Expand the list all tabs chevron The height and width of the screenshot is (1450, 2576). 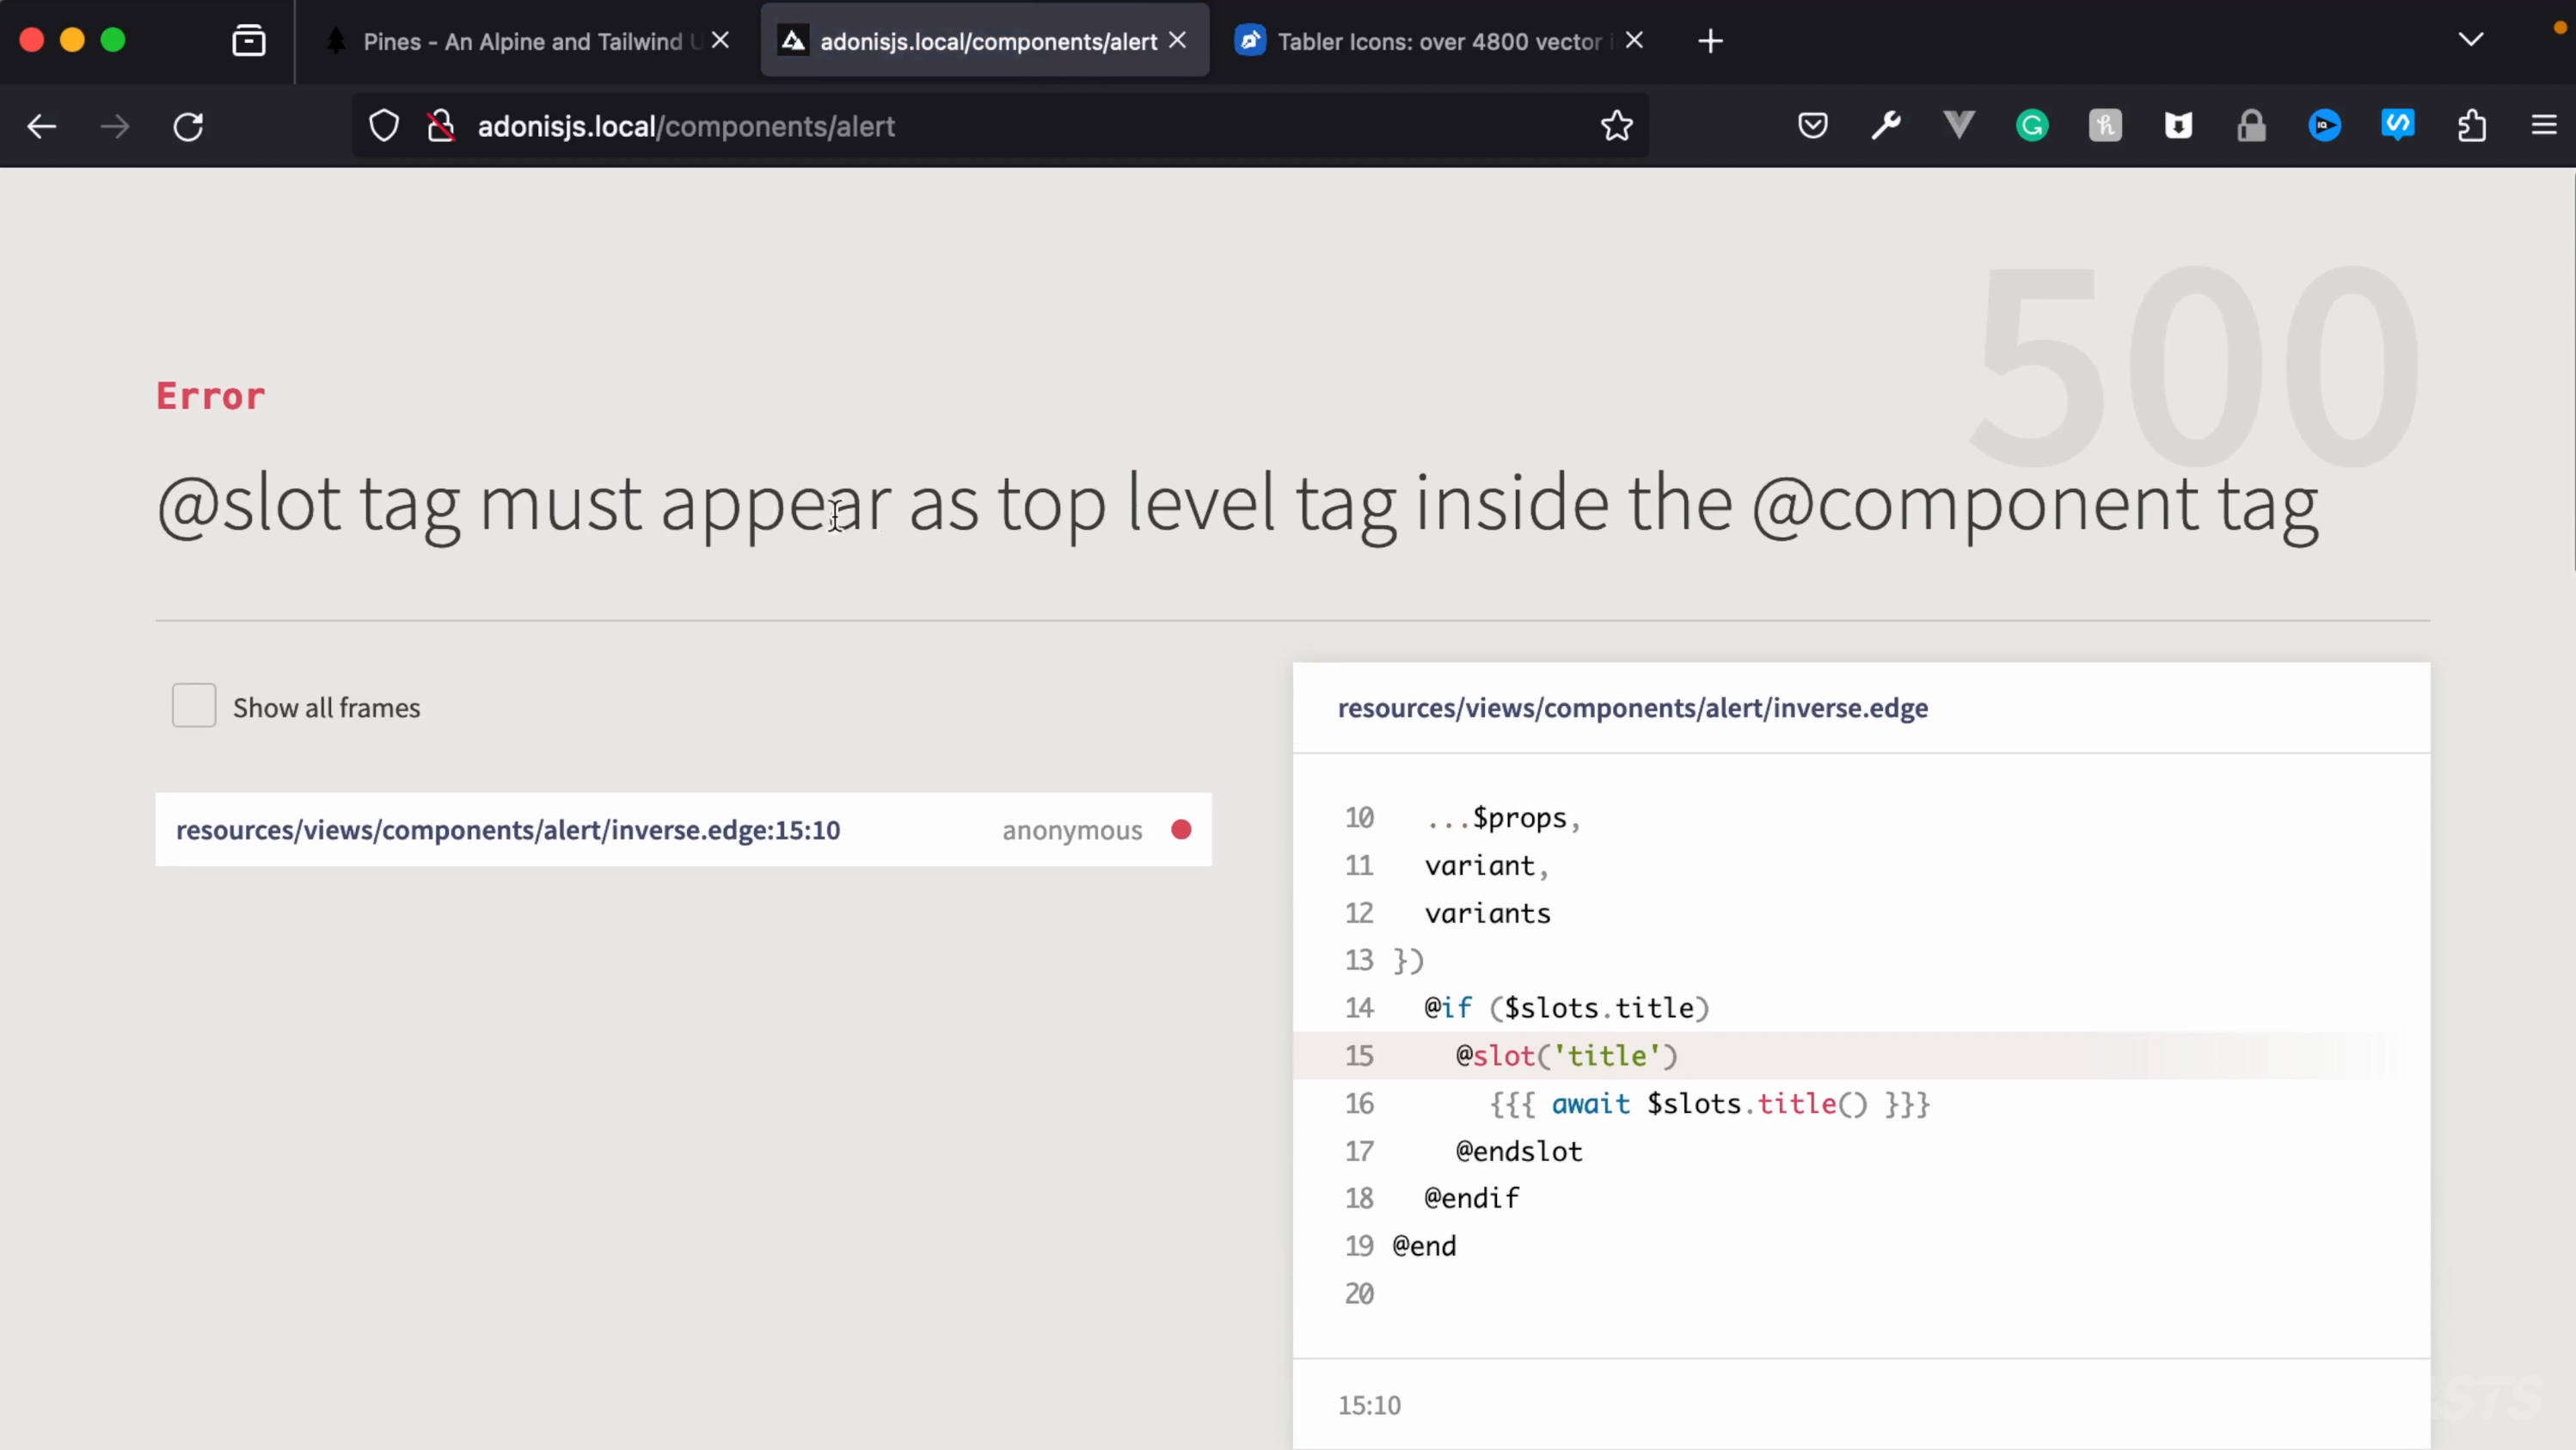tap(2470, 40)
